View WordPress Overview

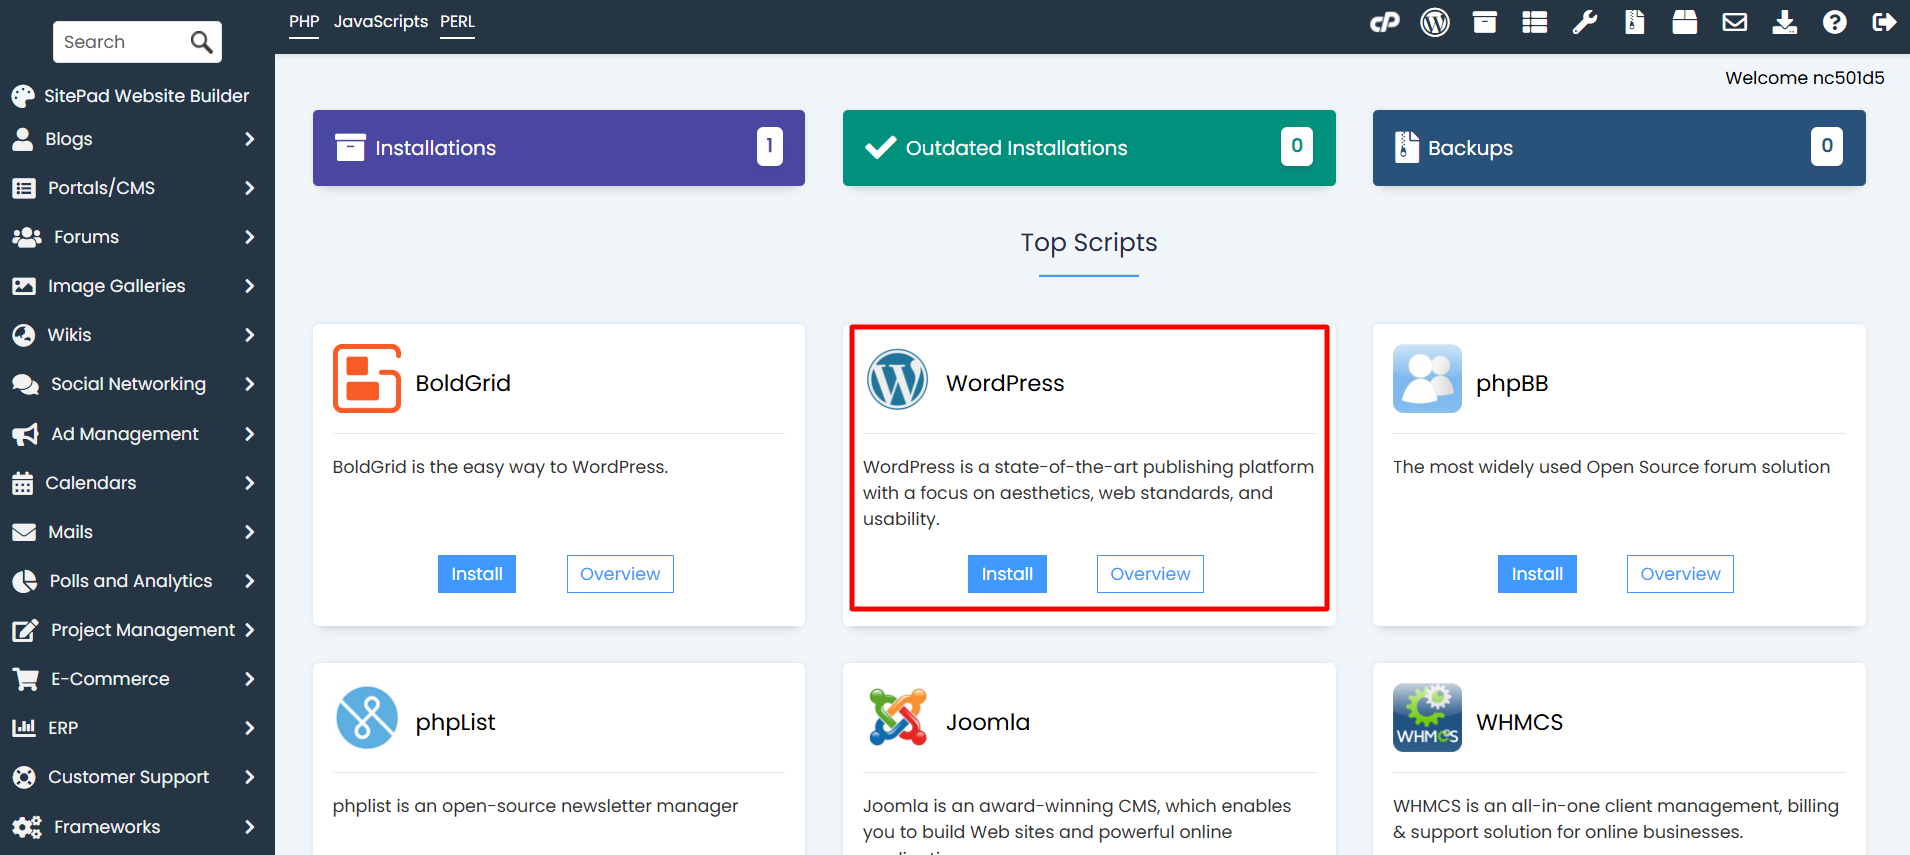click(1150, 574)
